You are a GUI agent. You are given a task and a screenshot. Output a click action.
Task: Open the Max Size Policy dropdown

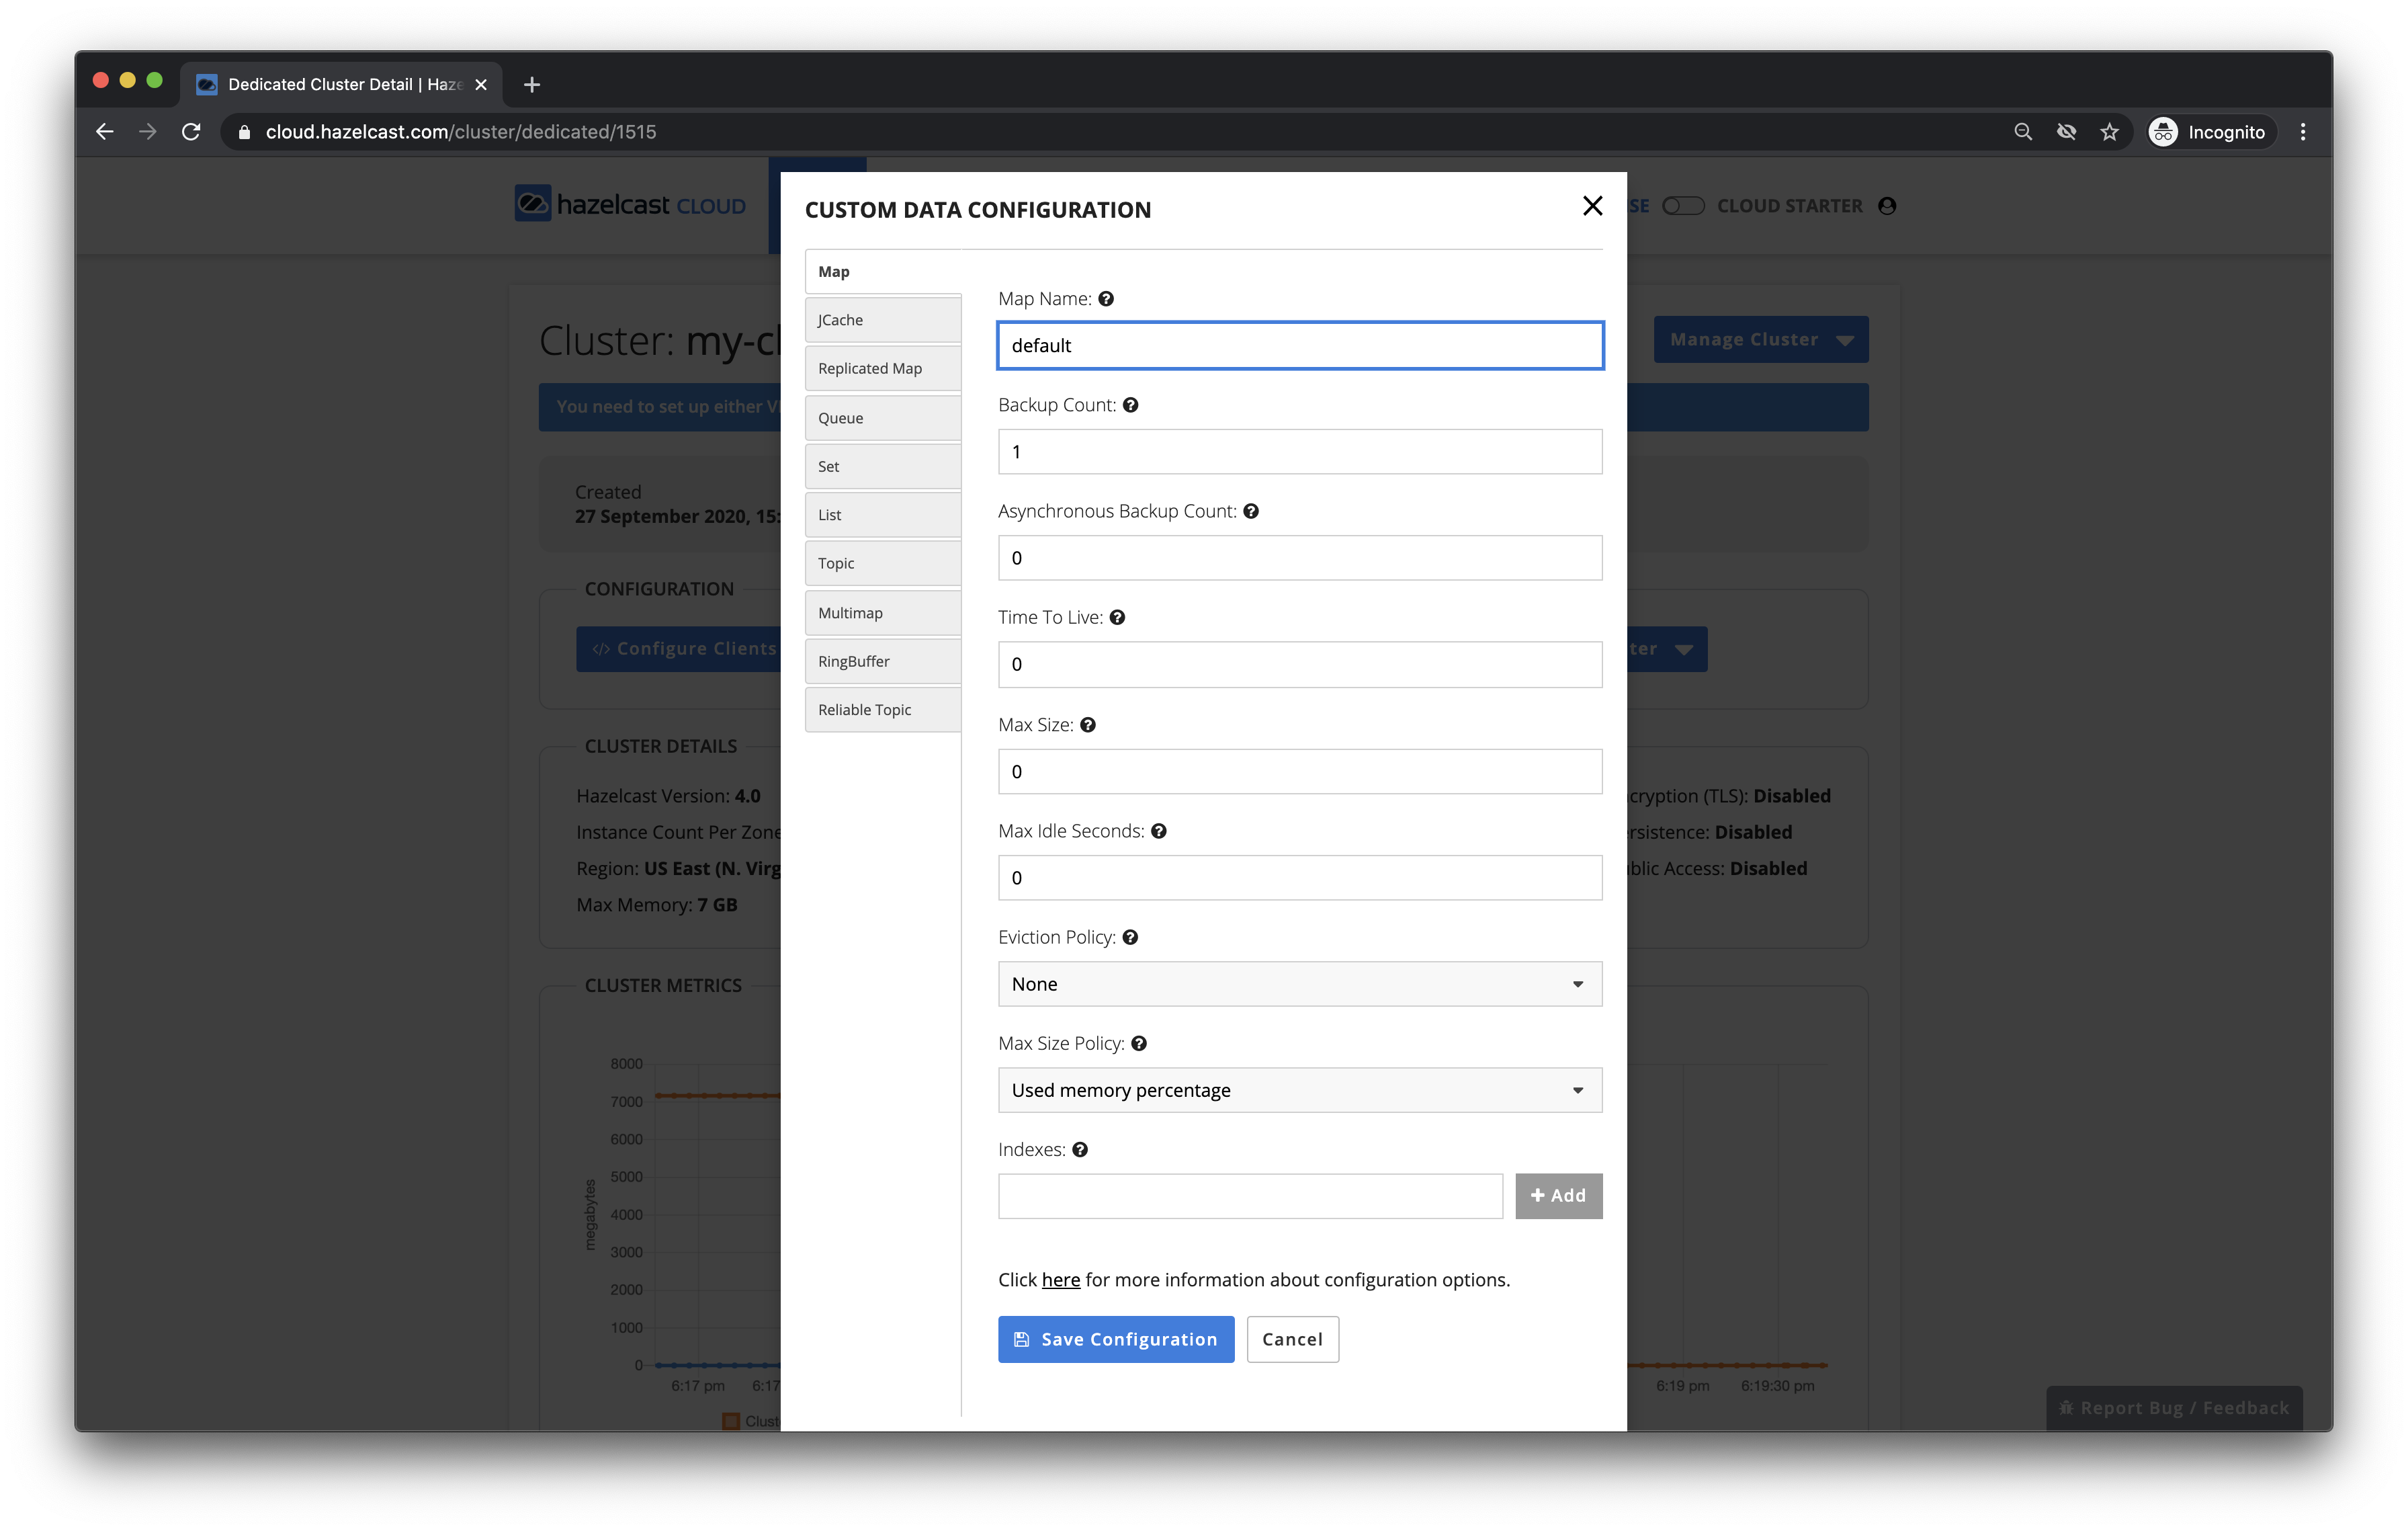pos(1300,1089)
